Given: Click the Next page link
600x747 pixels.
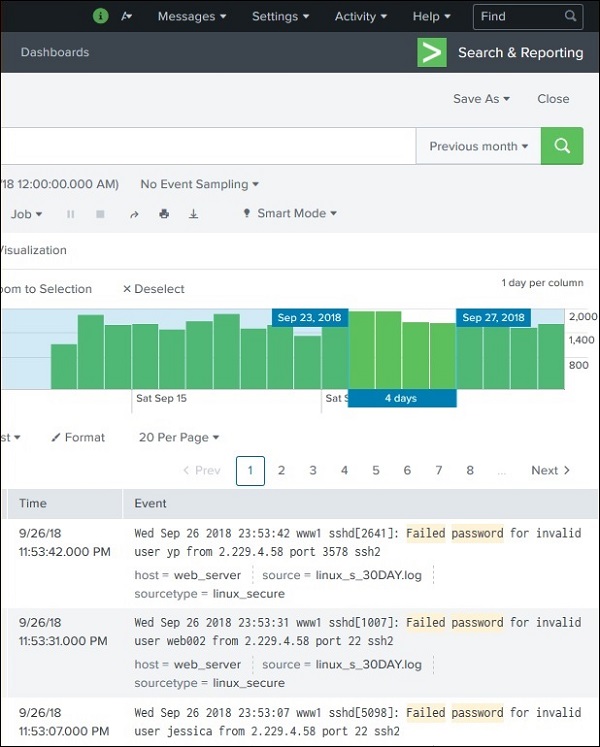Looking at the screenshot, I should [550, 470].
